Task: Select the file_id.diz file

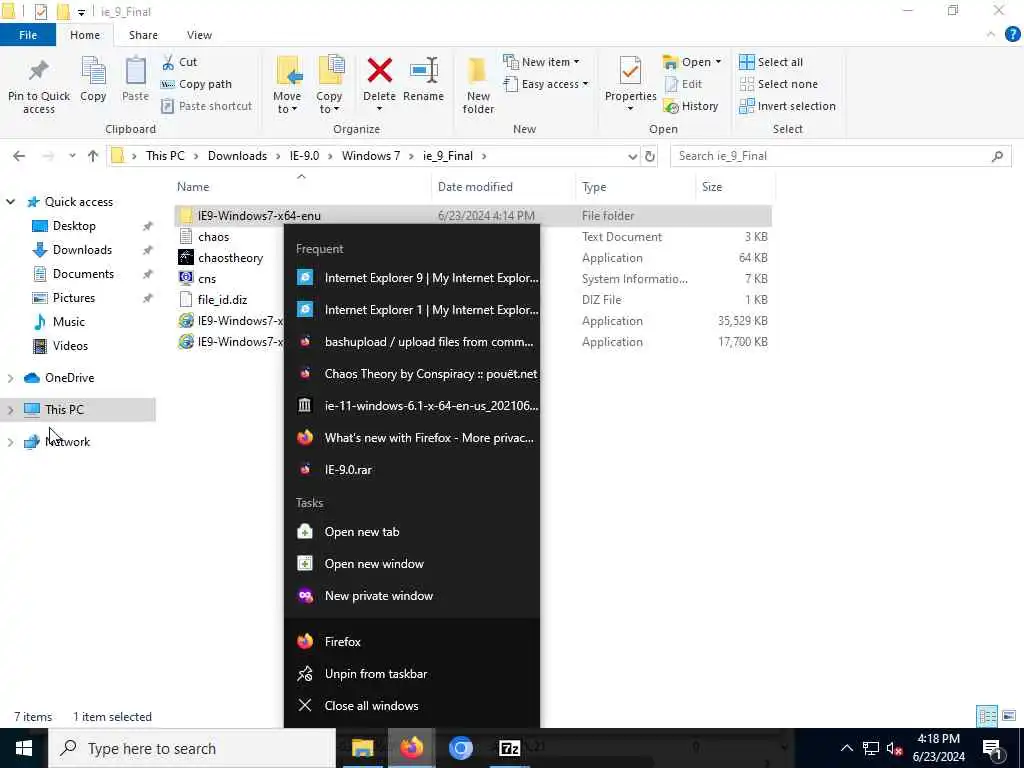Action: pyautogui.click(x=222, y=300)
